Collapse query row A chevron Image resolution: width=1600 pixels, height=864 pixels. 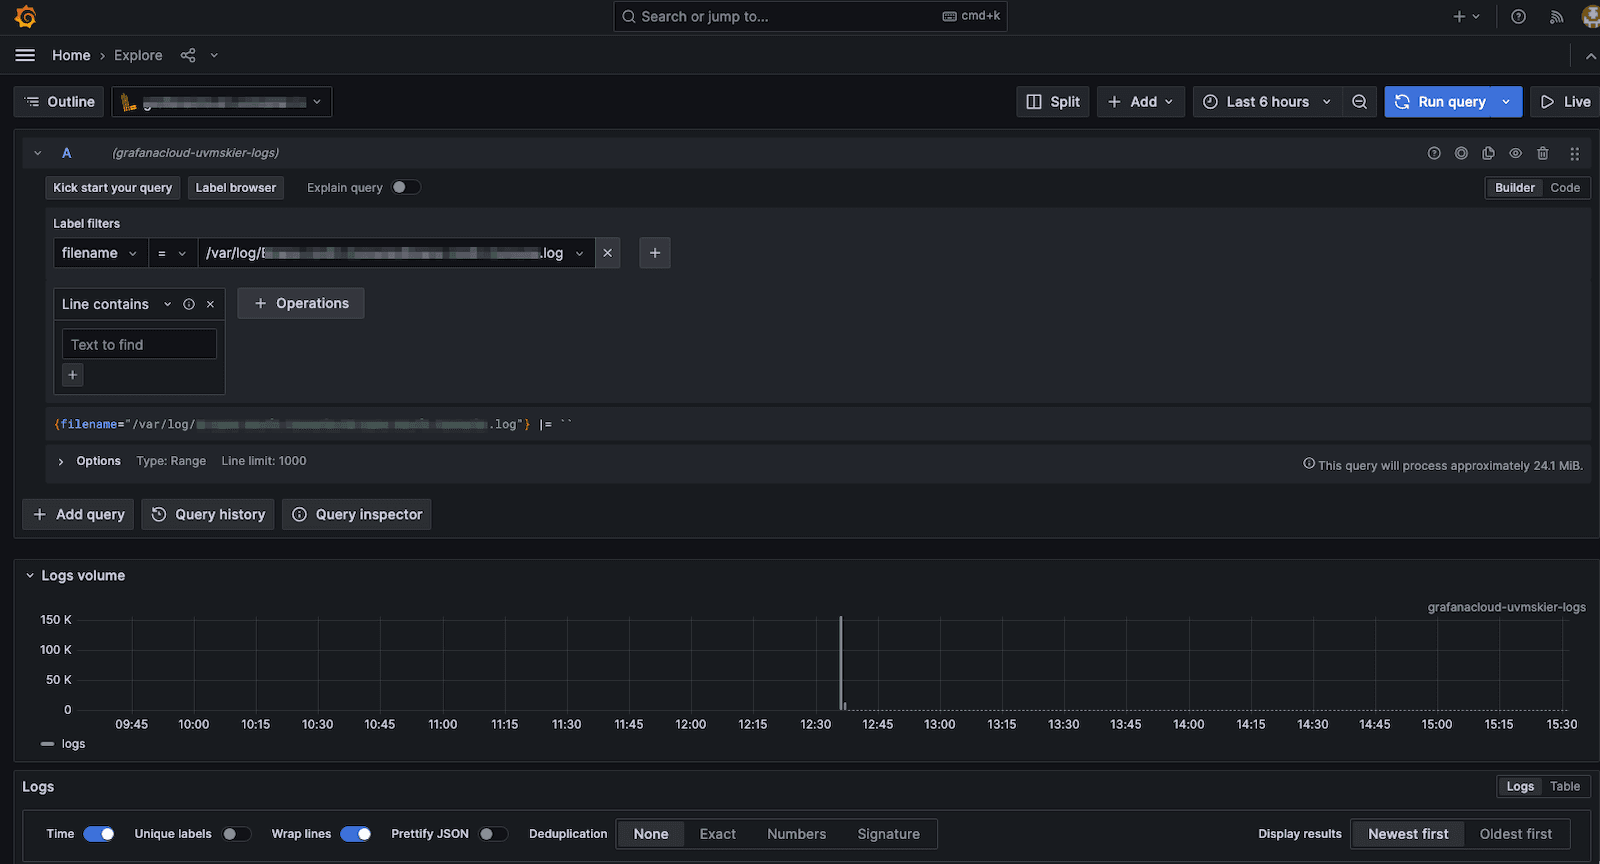tap(37, 153)
